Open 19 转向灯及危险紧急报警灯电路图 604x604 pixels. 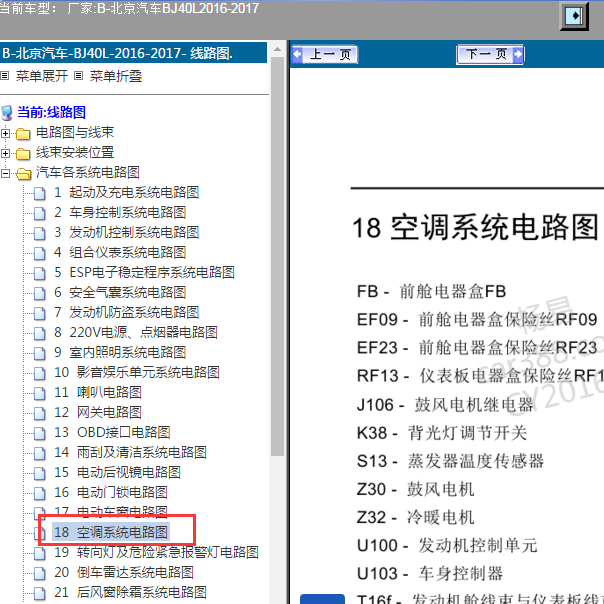pyautogui.click(x=156, y=552)
